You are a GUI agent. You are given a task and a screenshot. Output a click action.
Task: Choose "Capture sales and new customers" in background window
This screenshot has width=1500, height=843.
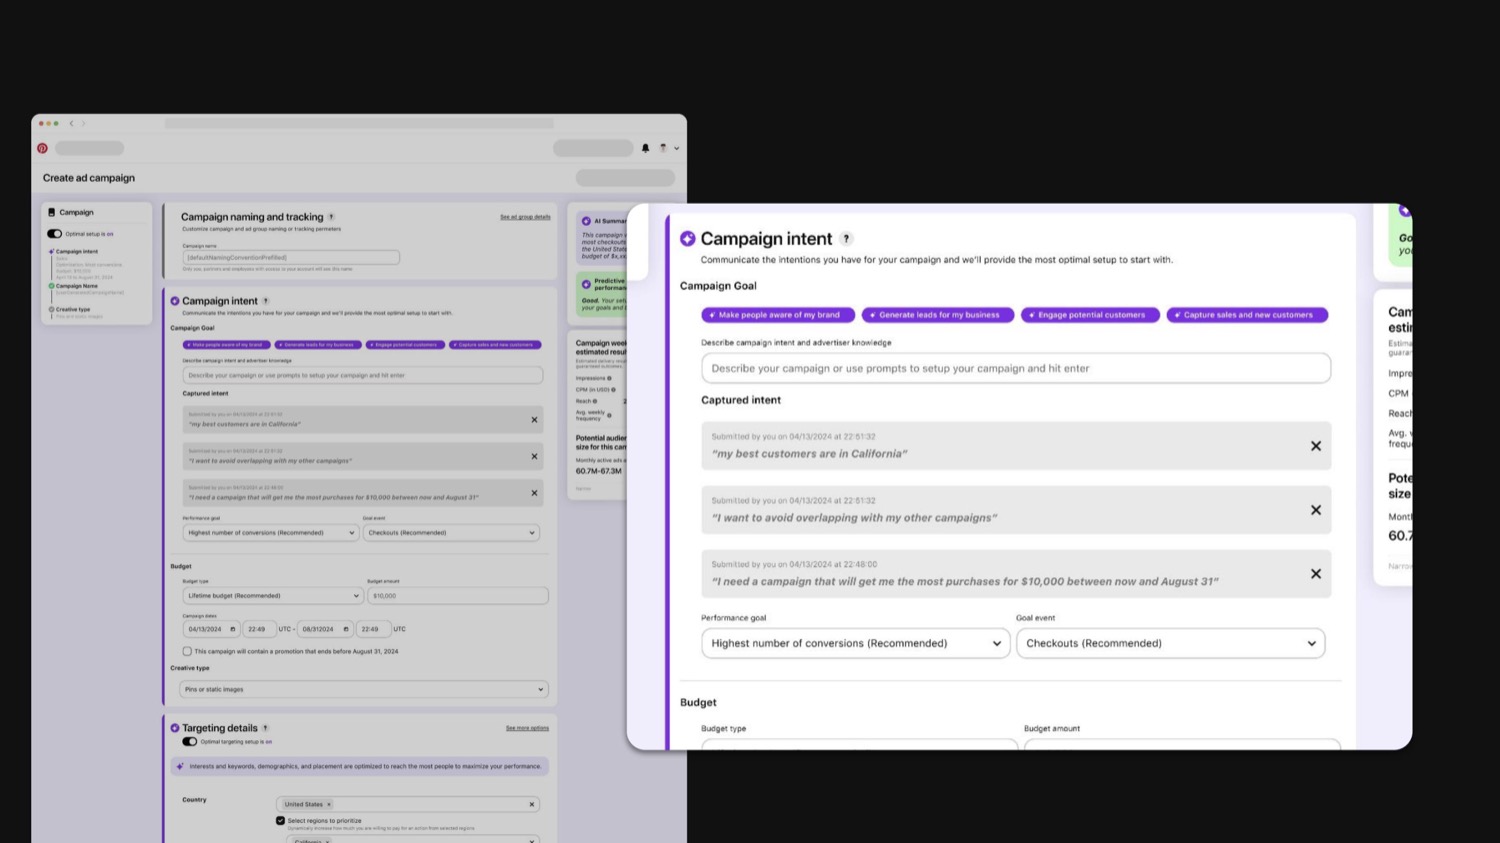click(495, 345)
